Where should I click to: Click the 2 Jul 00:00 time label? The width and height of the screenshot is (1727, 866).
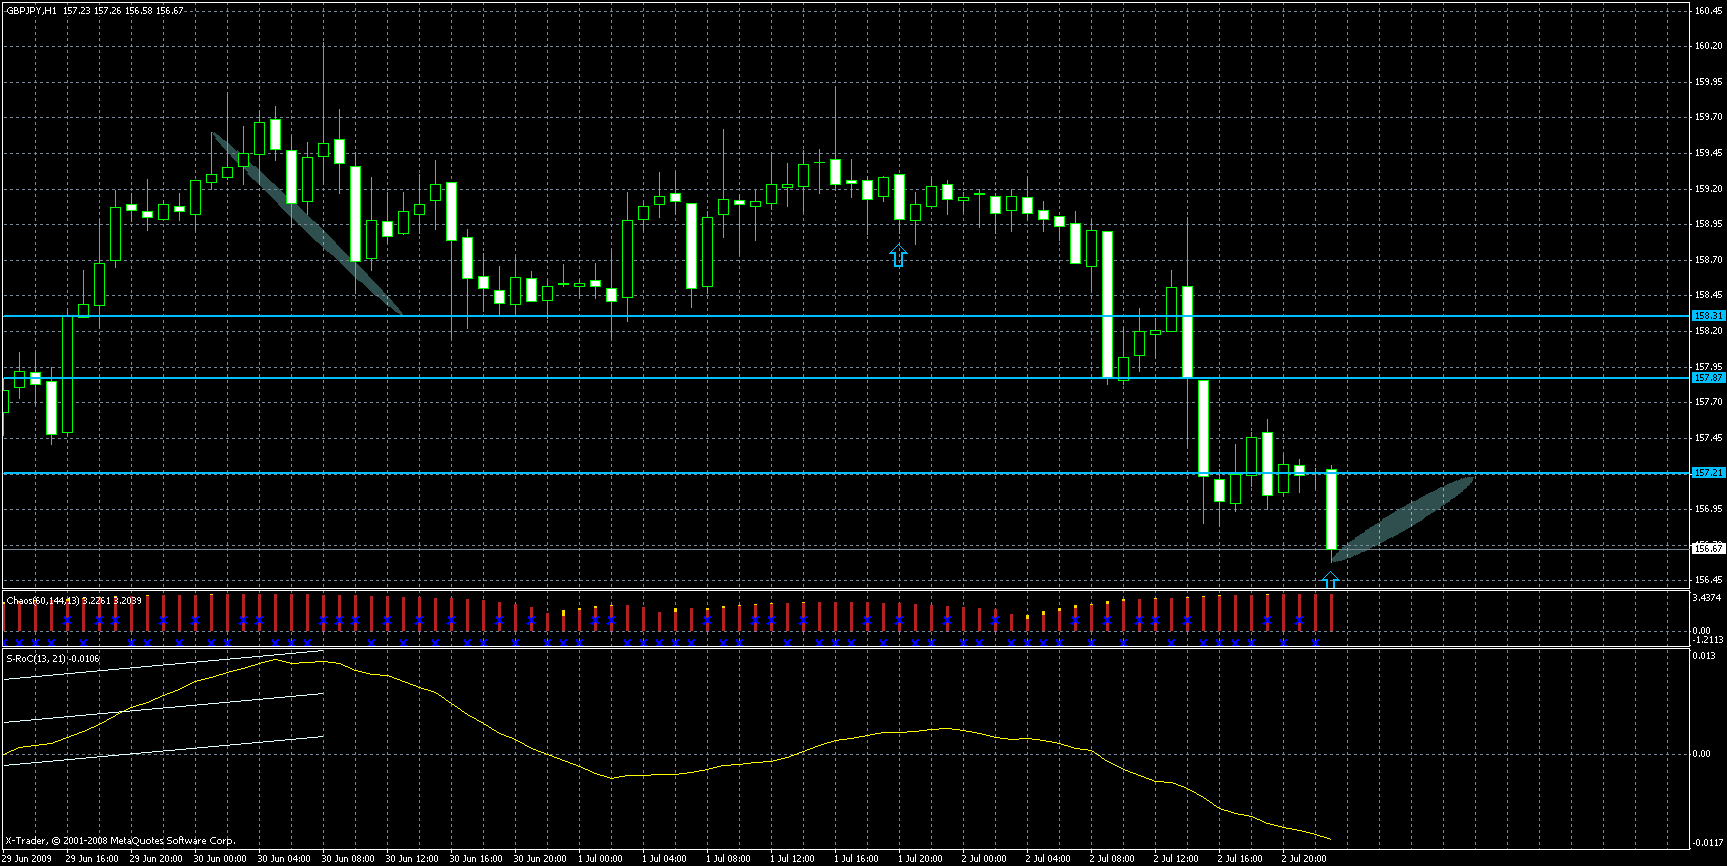pyautogui.click(x=985, y=859)
